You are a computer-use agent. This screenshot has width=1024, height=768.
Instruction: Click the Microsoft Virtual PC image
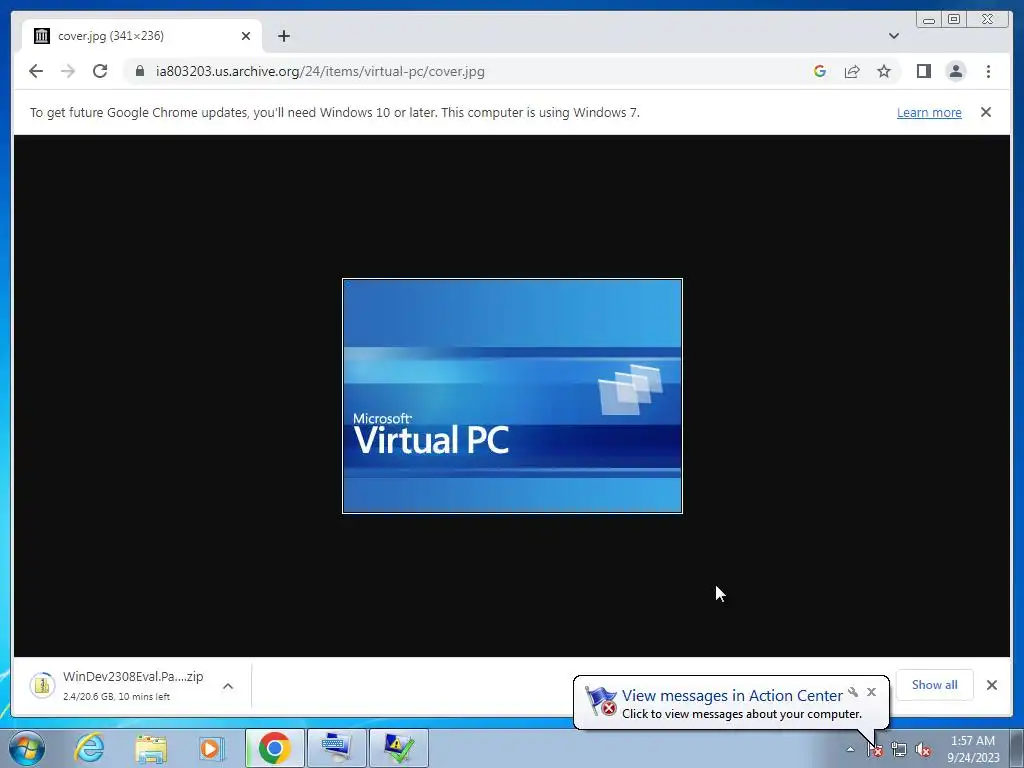(x=512, y=396)
